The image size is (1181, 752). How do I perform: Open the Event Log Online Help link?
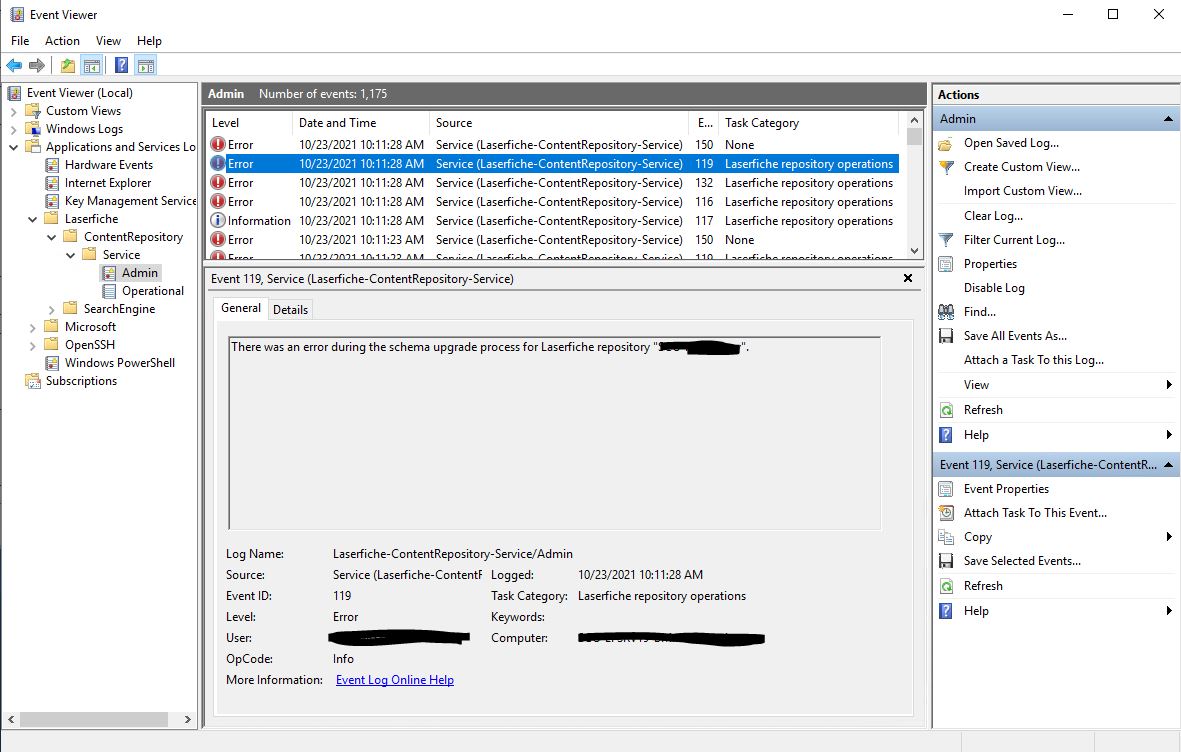(x=394, y=680)
